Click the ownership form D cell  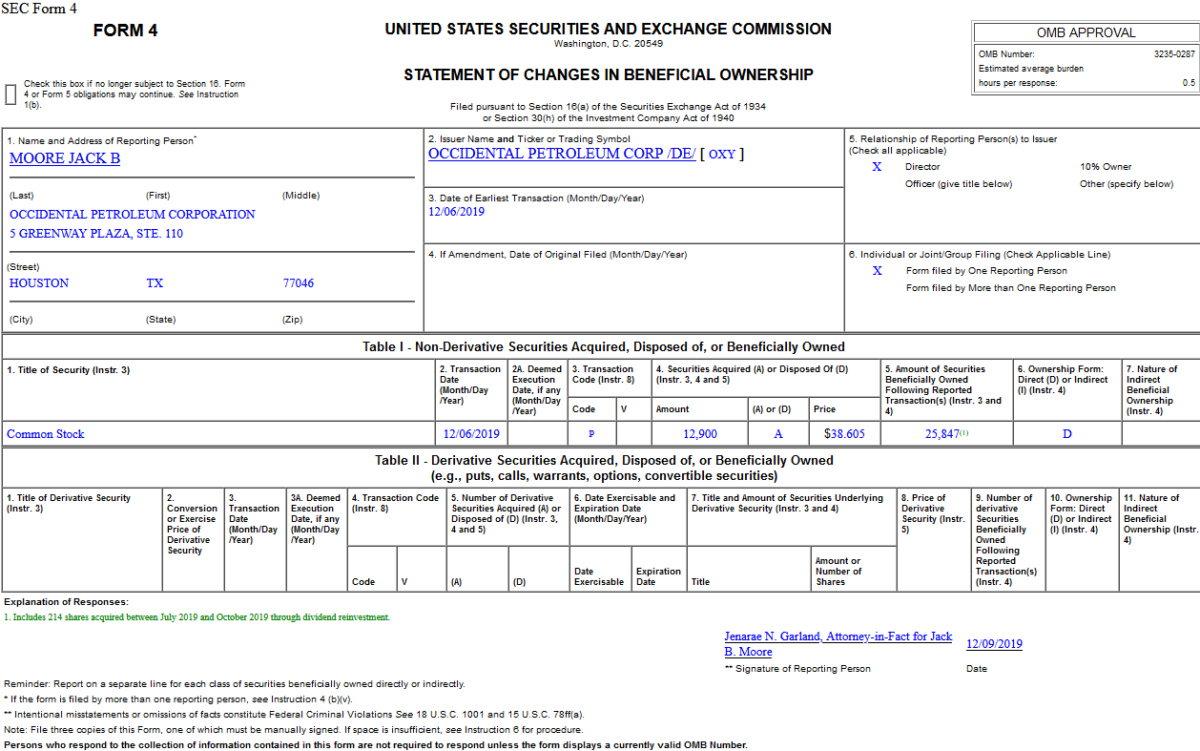click(x=1067, y=434)
